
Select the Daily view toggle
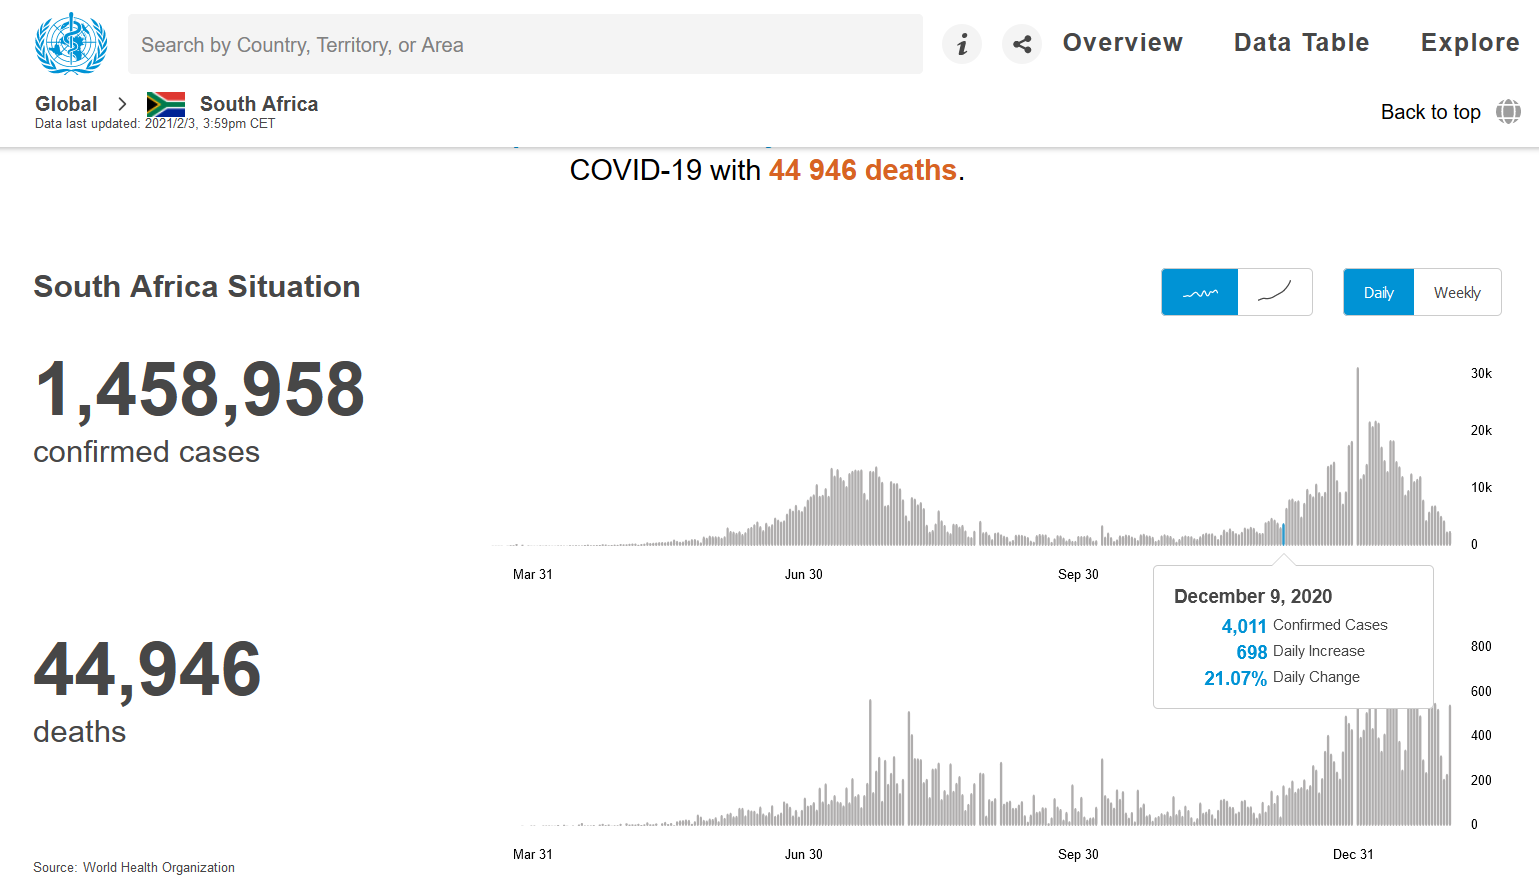pos(1378,292)
